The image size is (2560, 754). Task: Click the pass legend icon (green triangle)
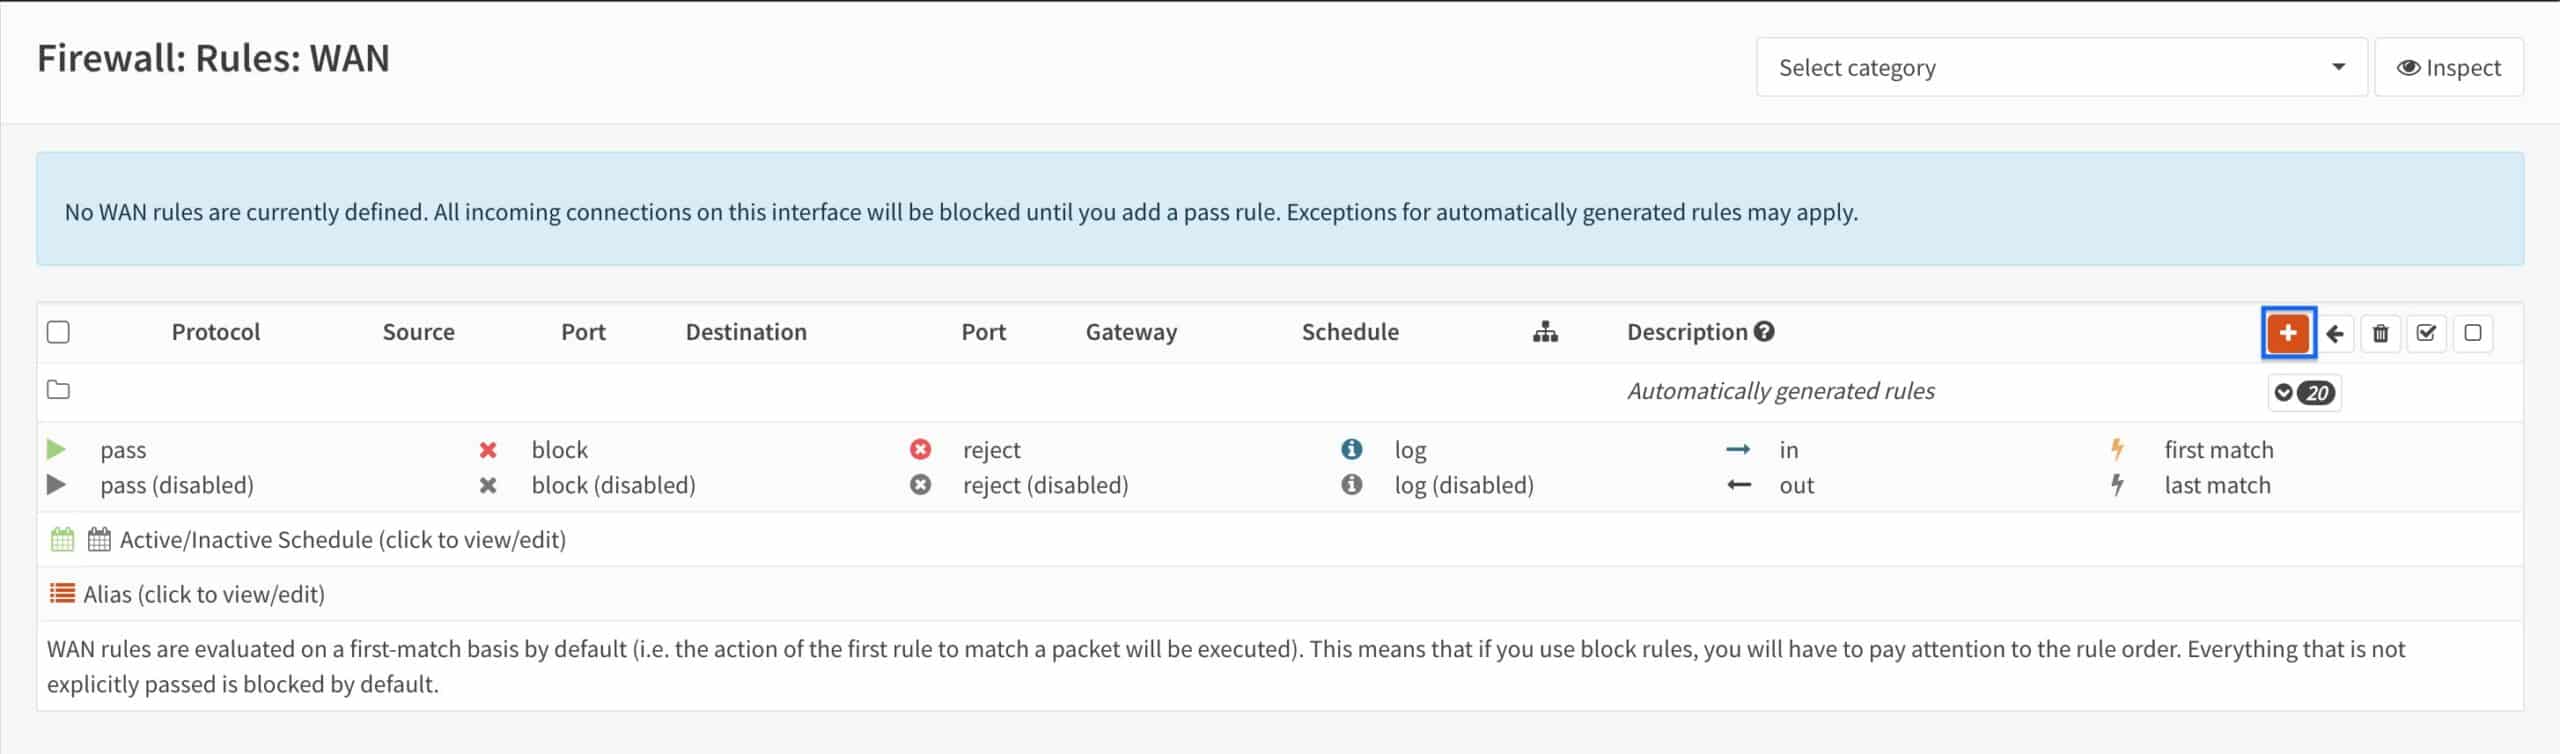(57, 449)
